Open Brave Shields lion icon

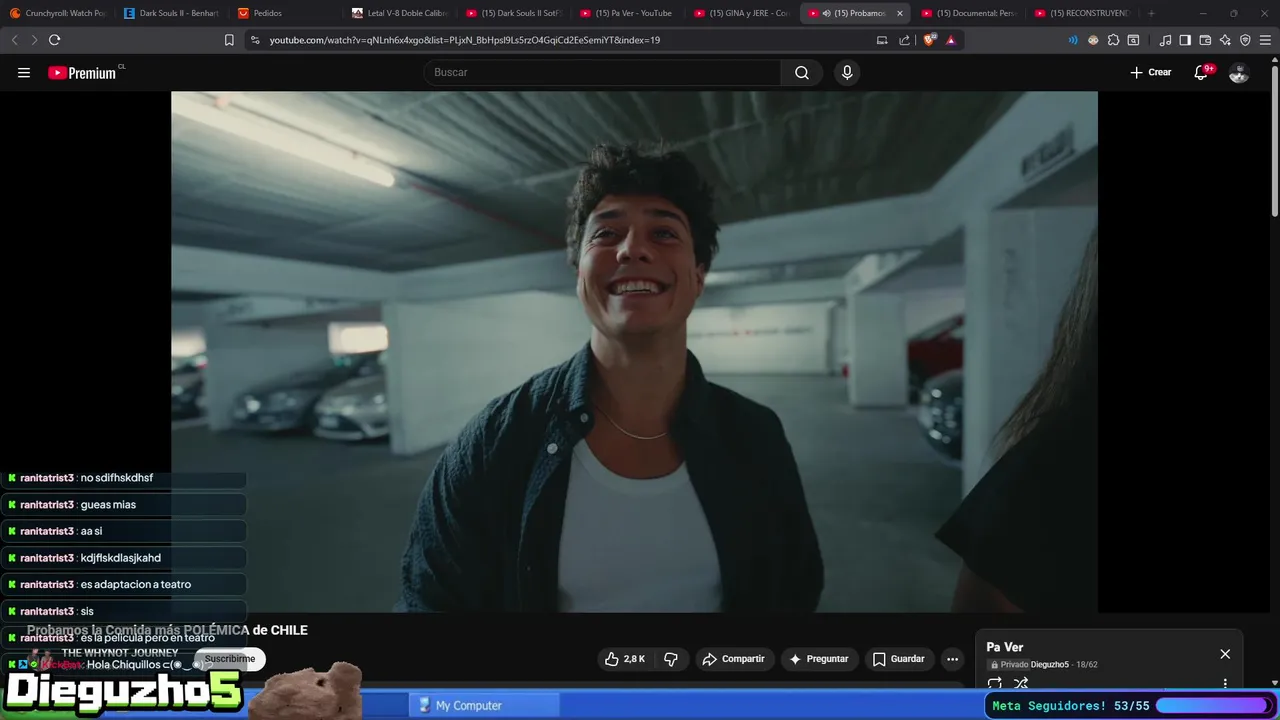pos(929,40)
